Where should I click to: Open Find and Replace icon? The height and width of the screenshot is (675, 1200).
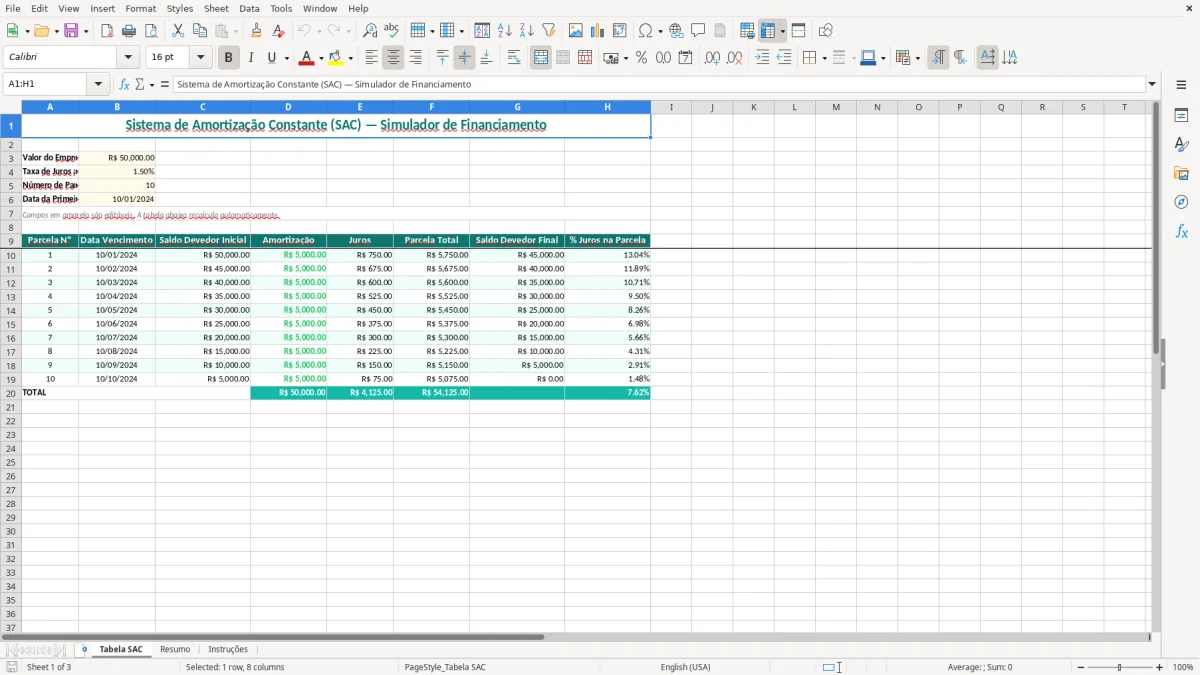369,31
